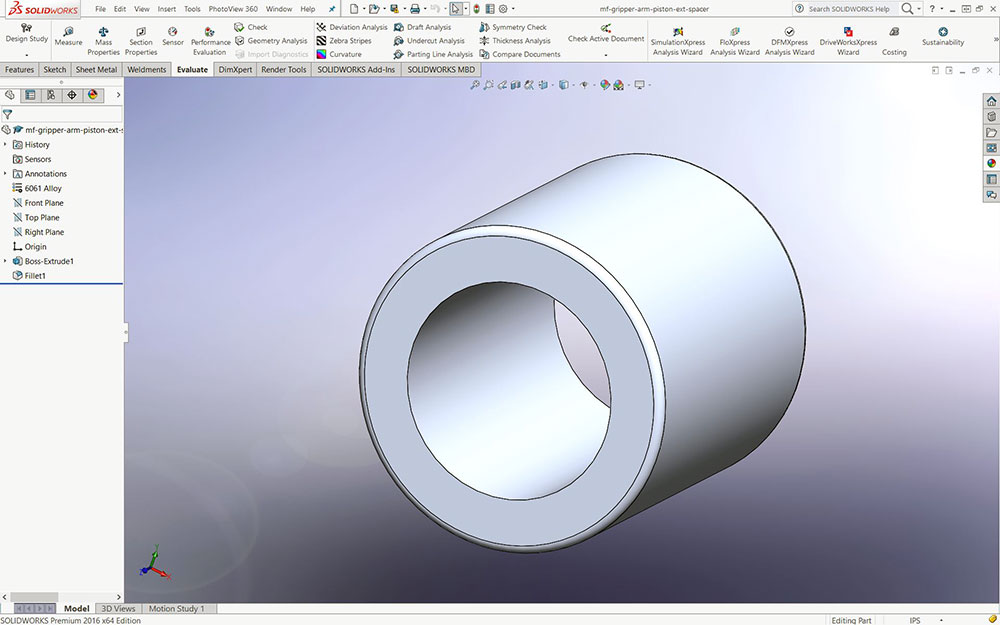Expand the Boss-Extrude1 feature
This screenshot has height=625, width=1000.
pyautogui.click(x=5, y=261)
